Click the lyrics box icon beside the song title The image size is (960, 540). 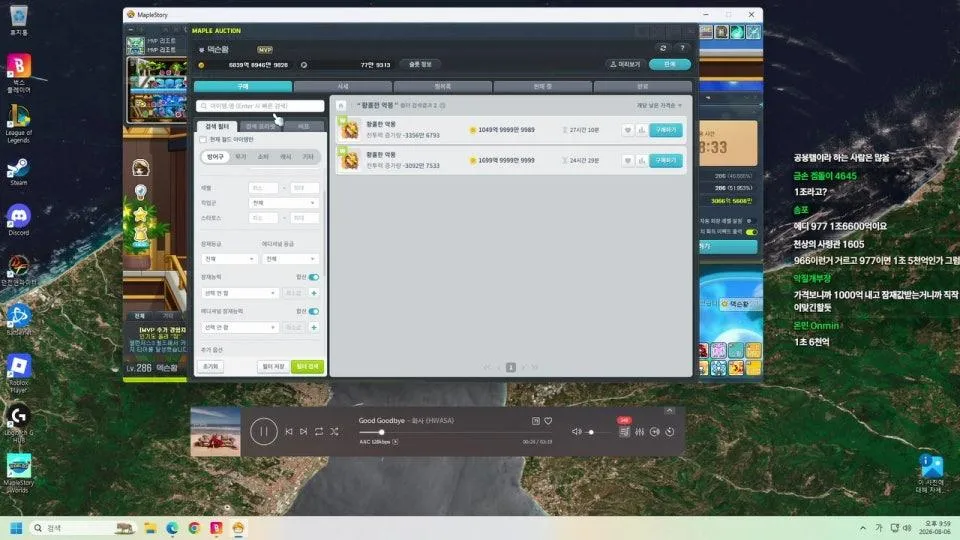536,421
